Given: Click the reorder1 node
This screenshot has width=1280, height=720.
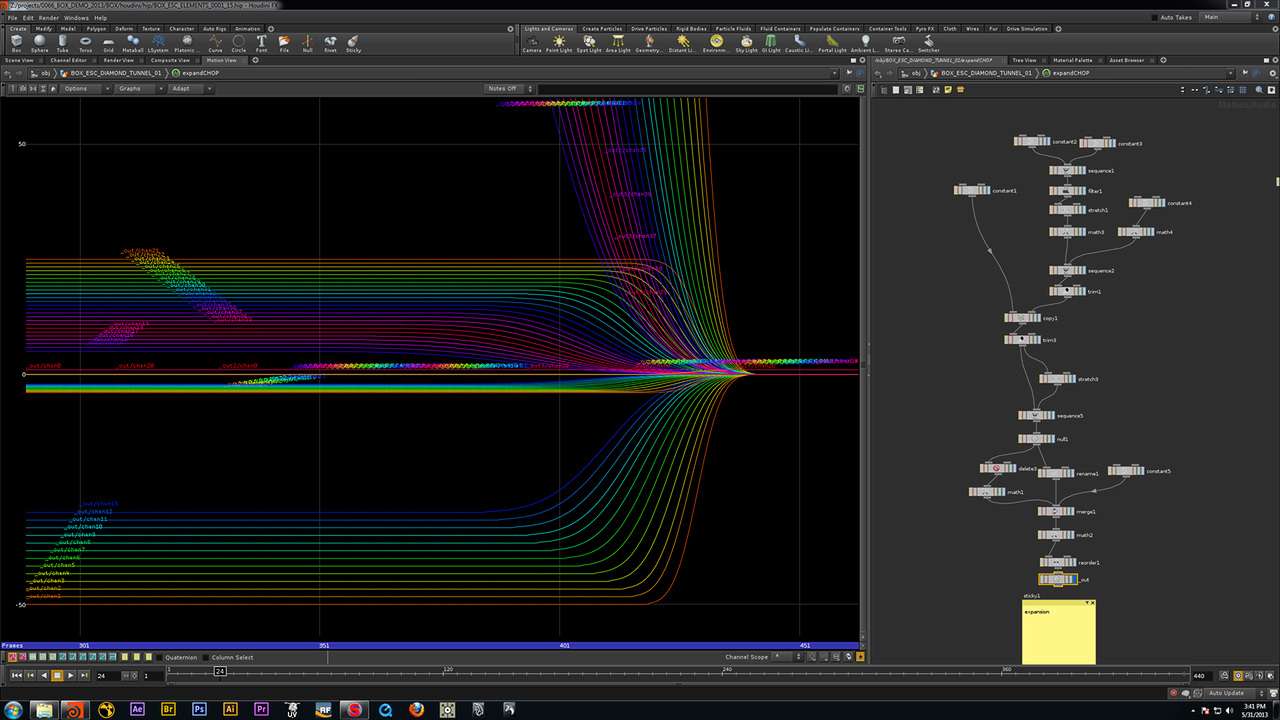Looking at the screenshot, I should (1056, 562).
